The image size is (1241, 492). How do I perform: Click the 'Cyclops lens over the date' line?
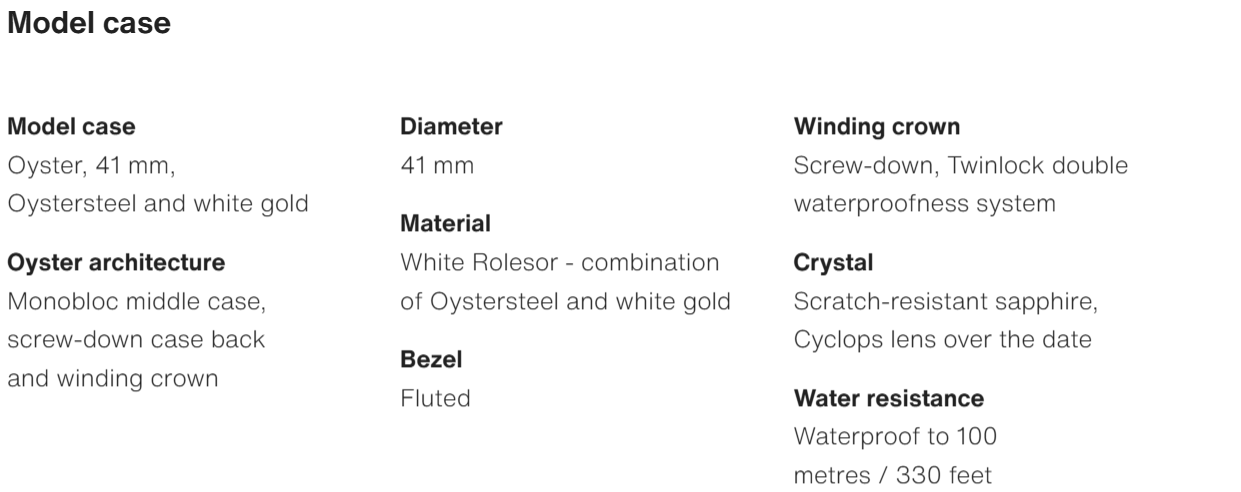pos(942,339)
